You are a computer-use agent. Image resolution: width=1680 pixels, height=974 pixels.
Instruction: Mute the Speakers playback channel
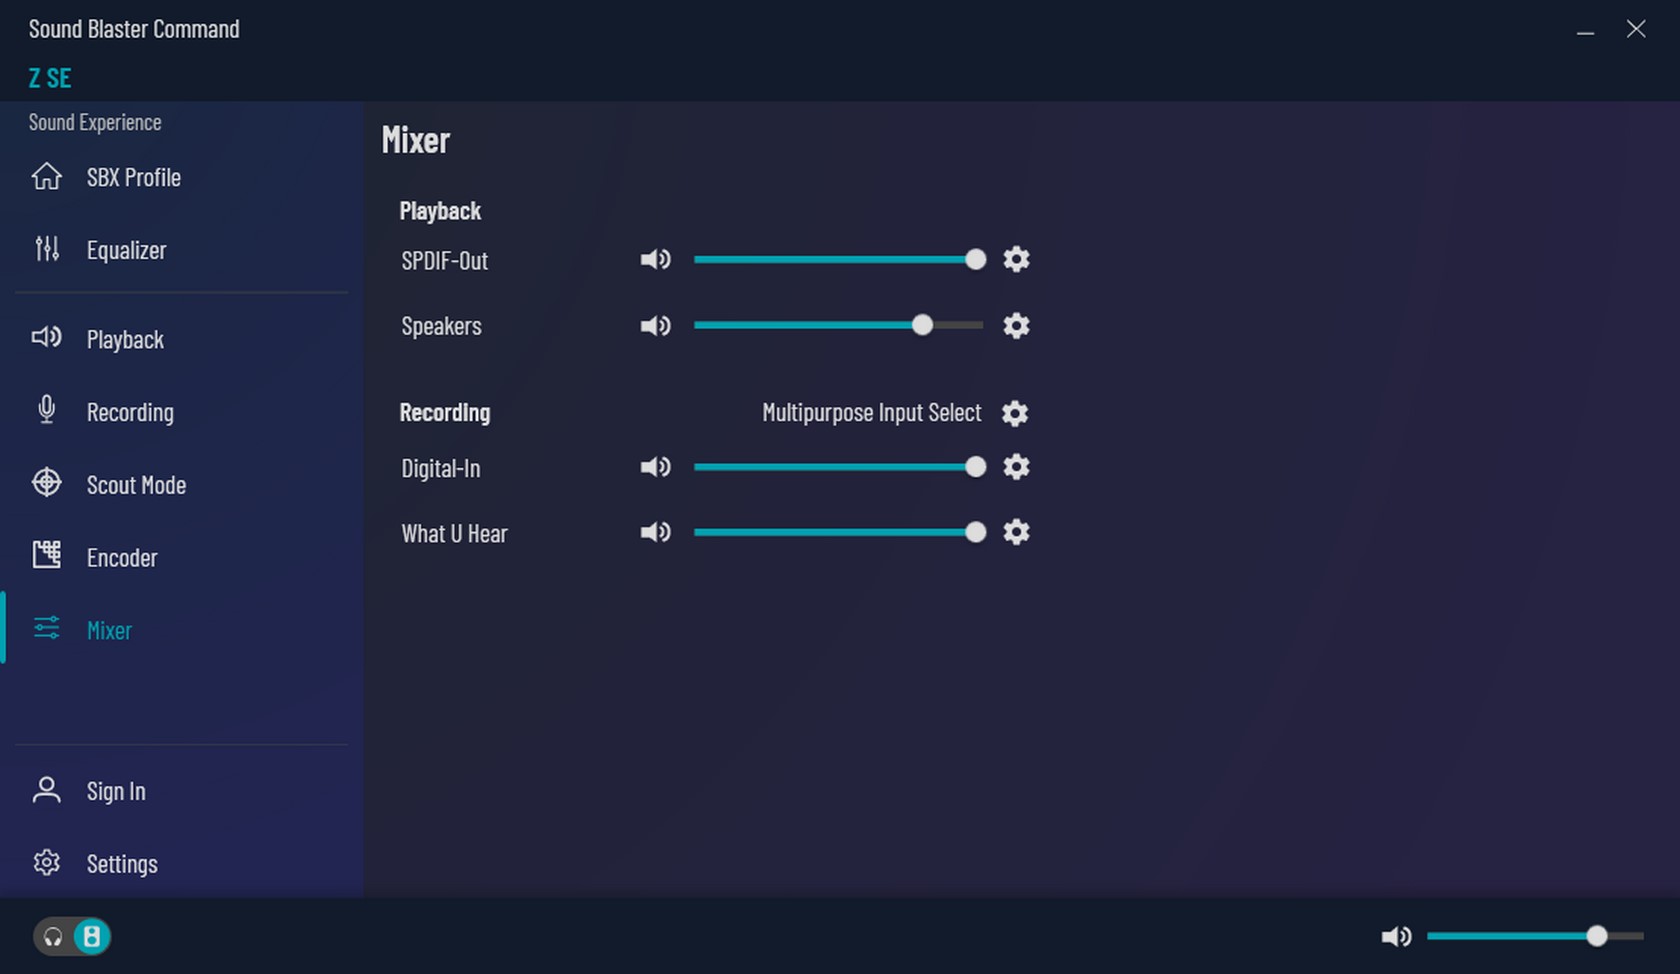click(x=656, y=326)
